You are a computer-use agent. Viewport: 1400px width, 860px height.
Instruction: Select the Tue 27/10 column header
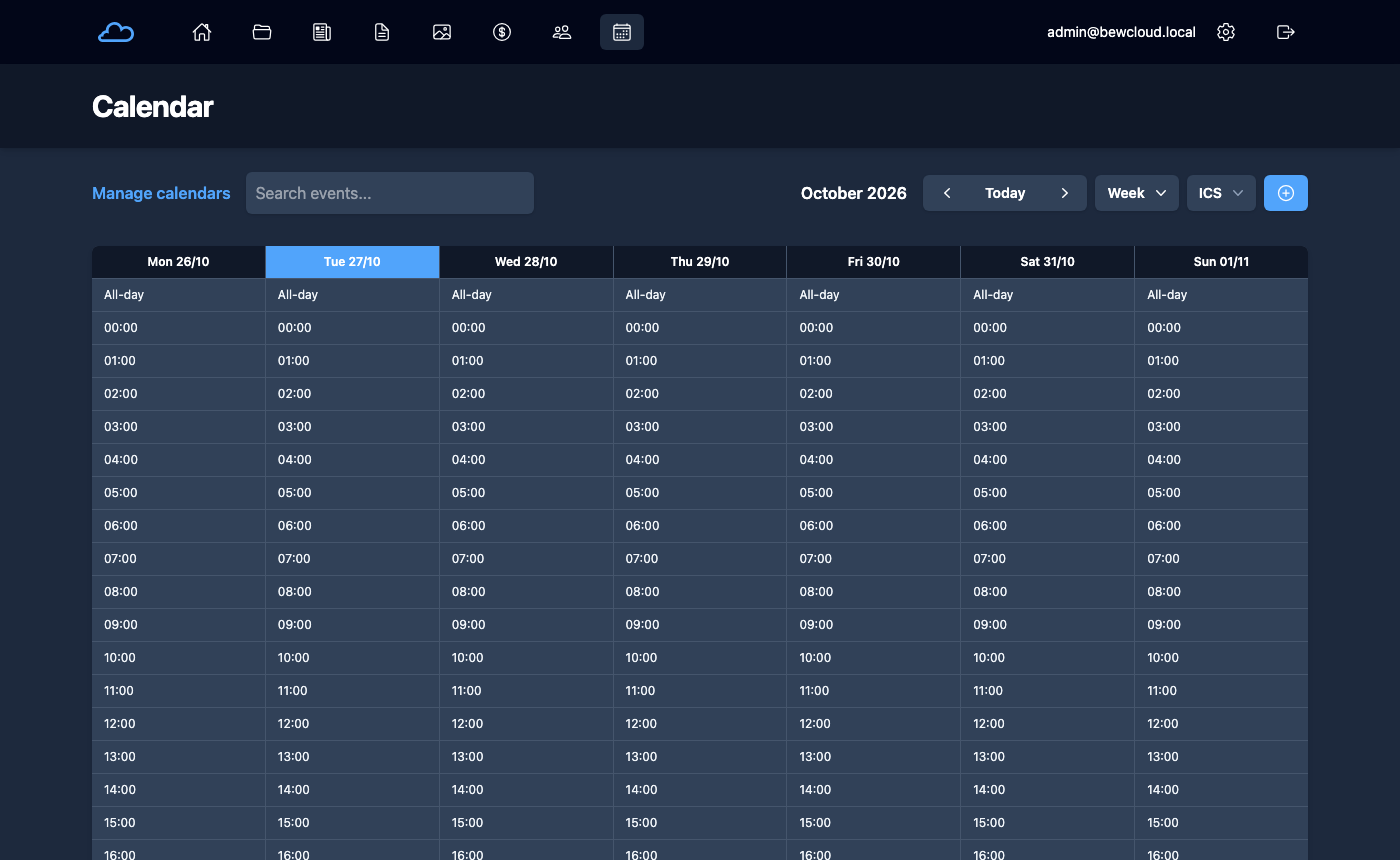coord(352,262)
